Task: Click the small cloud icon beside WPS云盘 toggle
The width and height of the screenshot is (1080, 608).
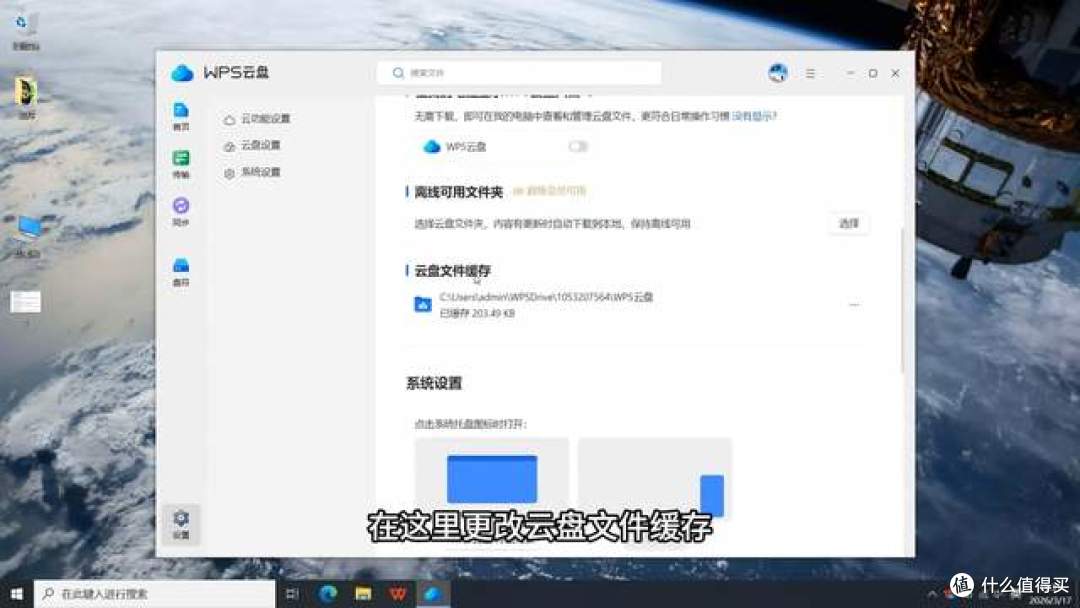Action: tap(431, 147)
